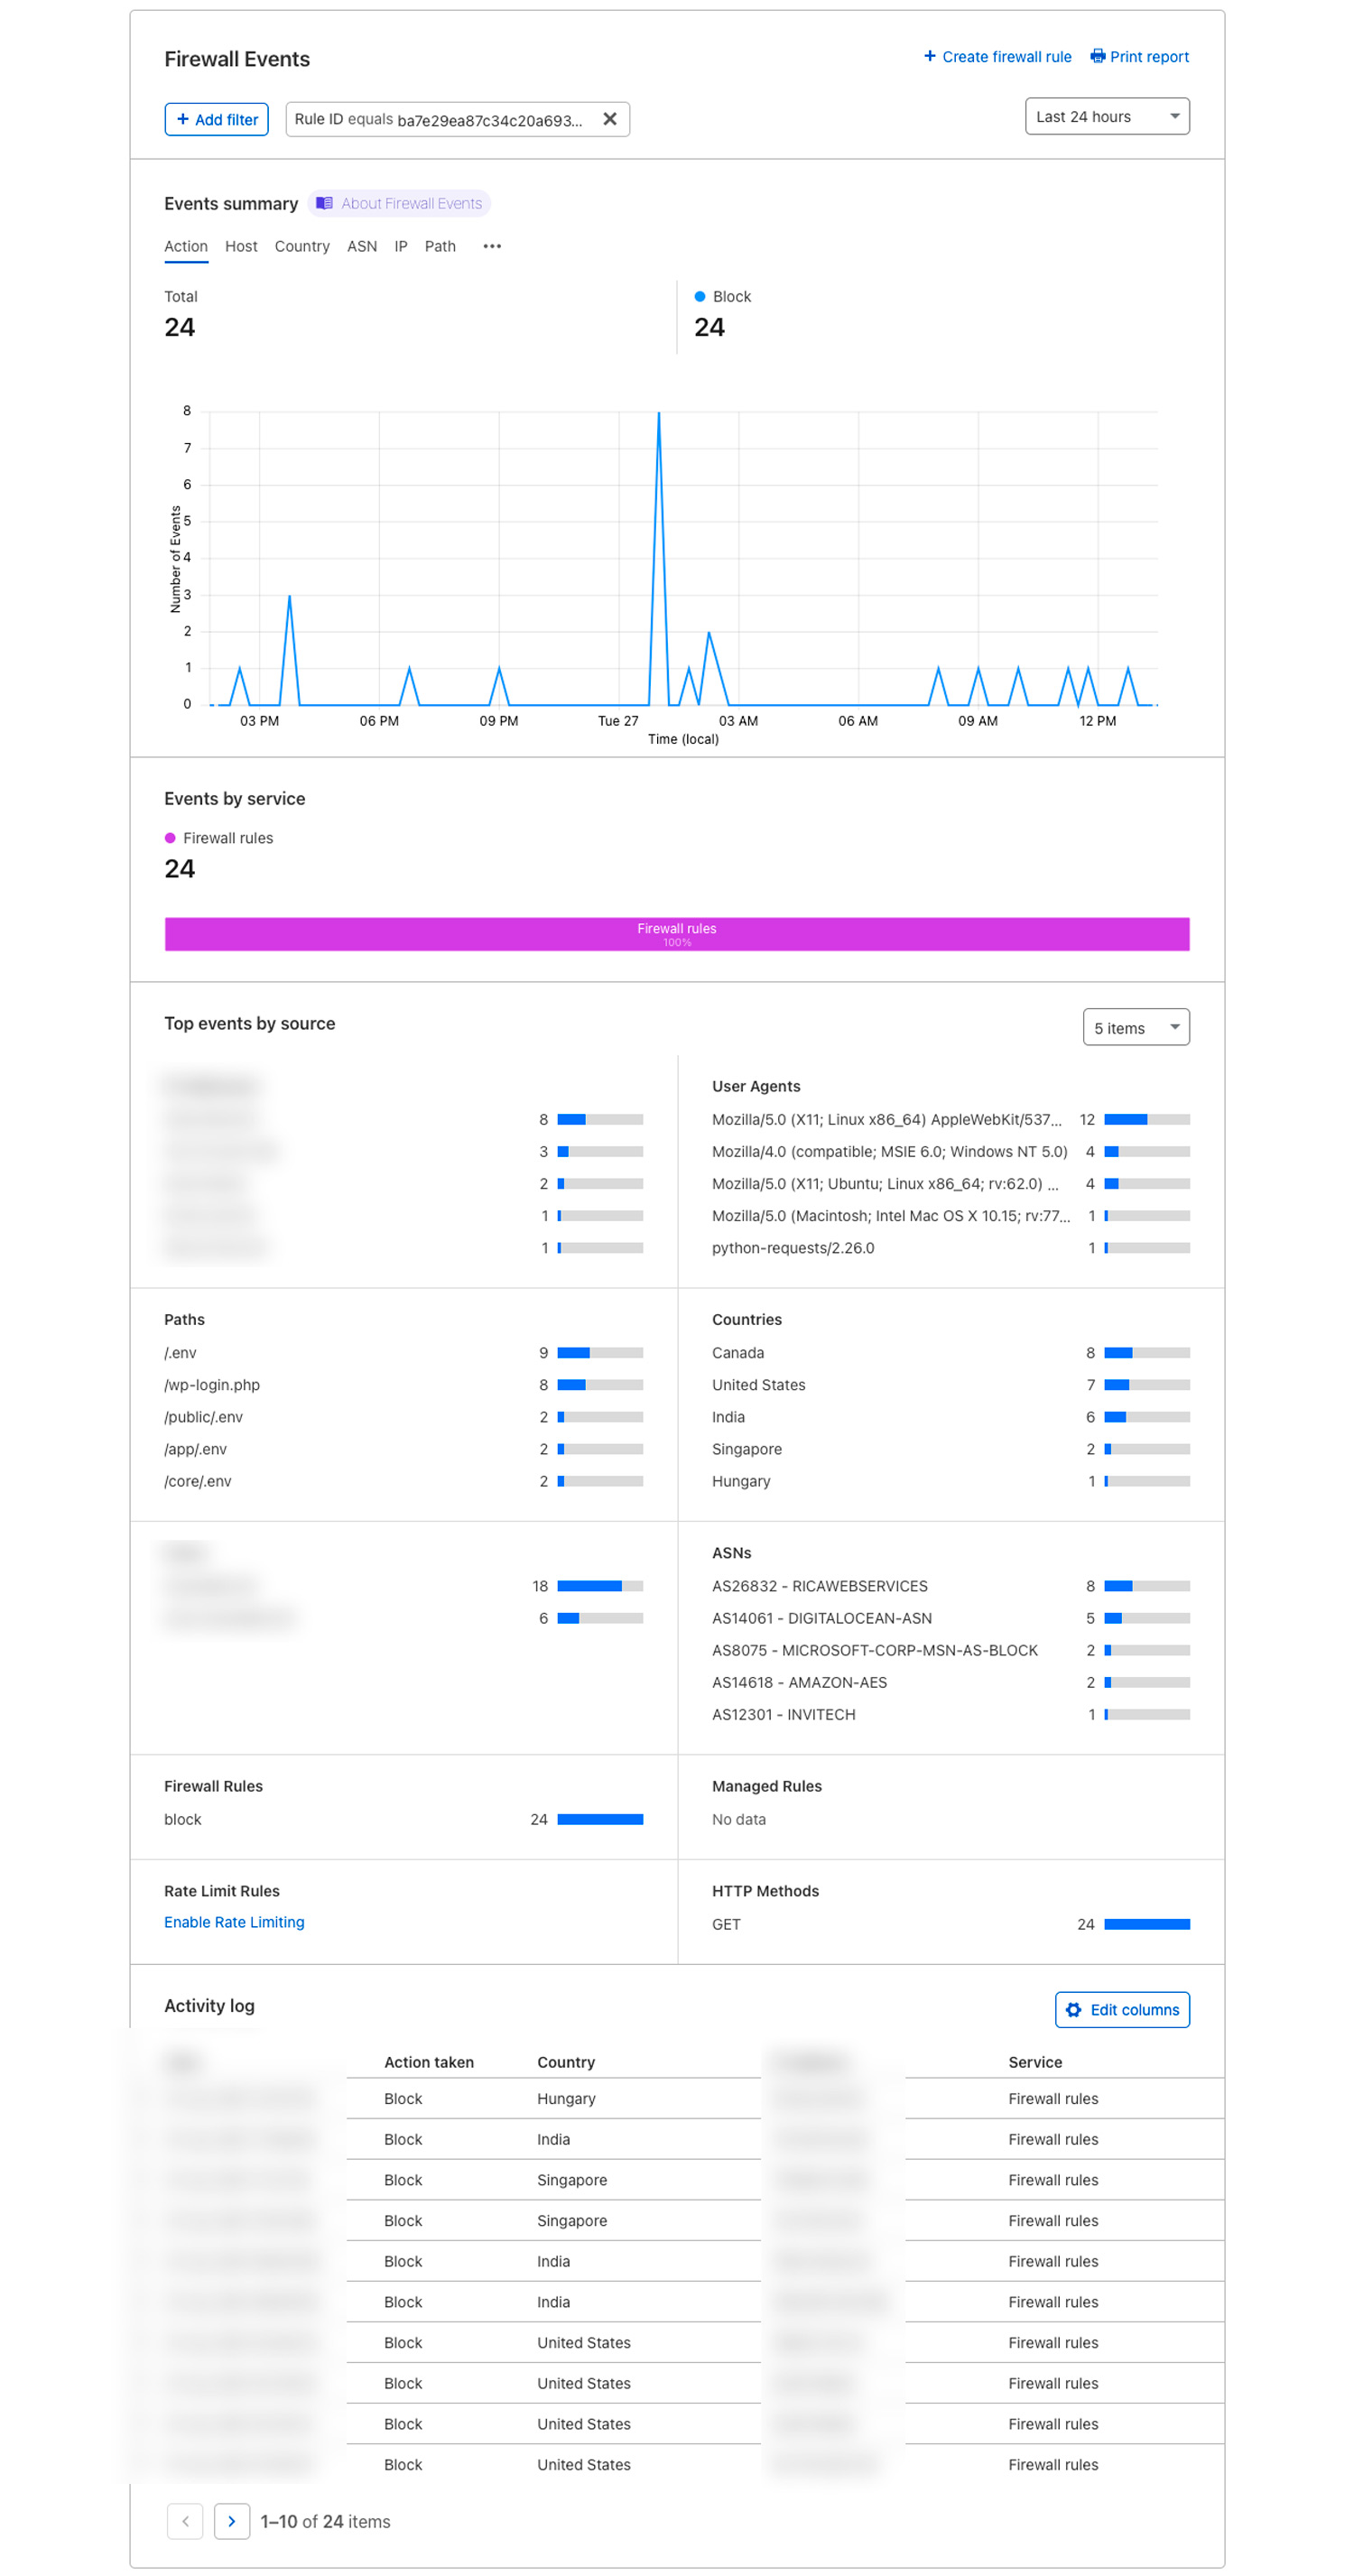
Task: Click the plus icon in Add filter
Action: [183, 119]
